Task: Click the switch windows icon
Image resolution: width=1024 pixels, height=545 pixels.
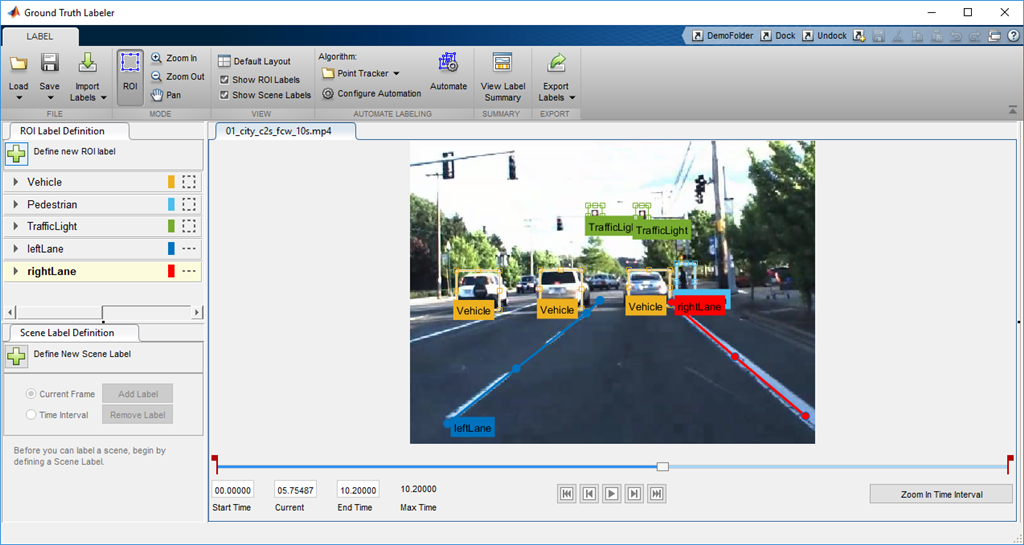Action: (x=995, y=36)
